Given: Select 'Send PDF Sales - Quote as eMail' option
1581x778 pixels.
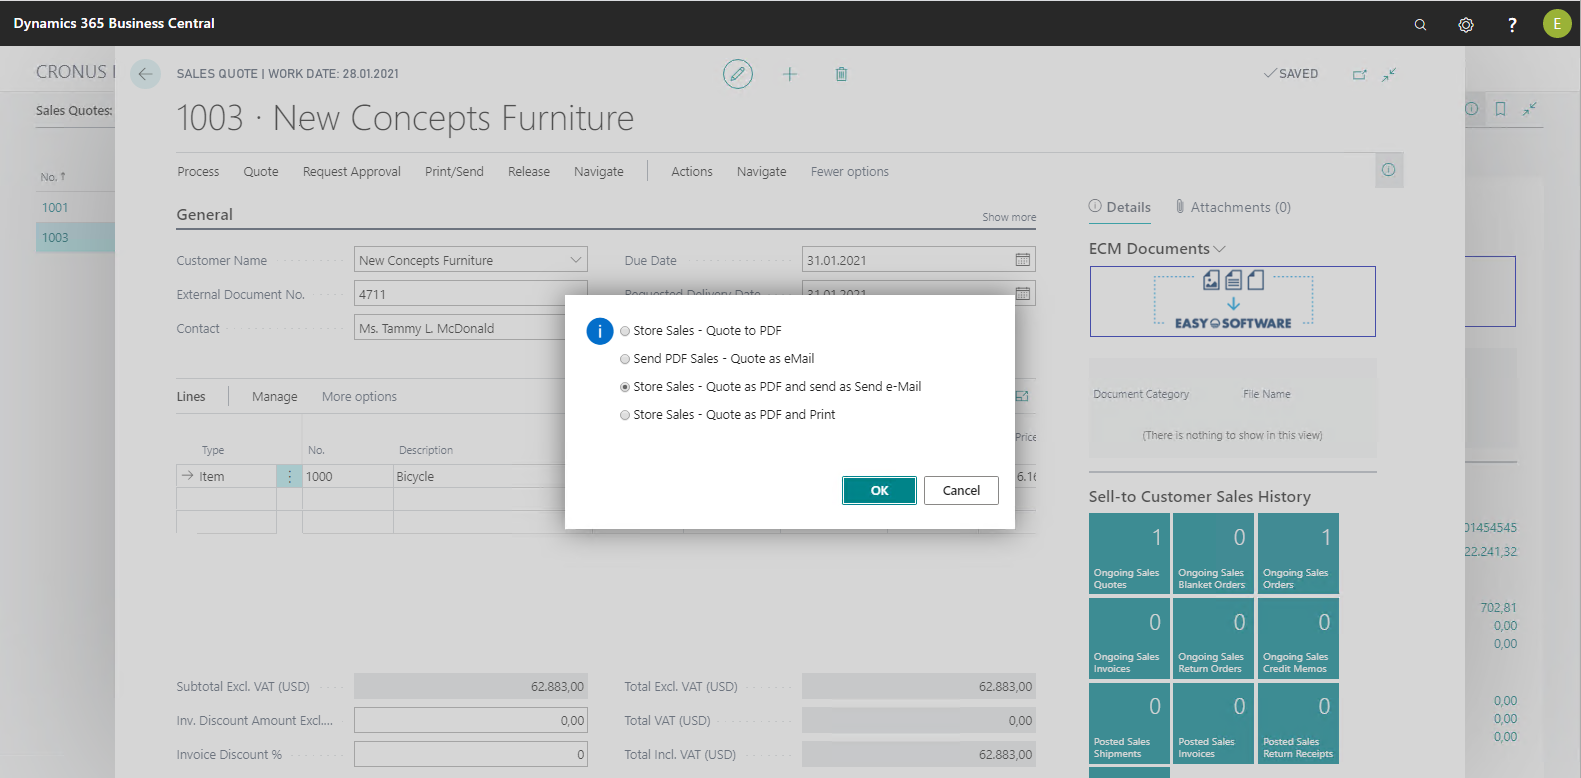Looking at the screenshot, I should point(625,359).
